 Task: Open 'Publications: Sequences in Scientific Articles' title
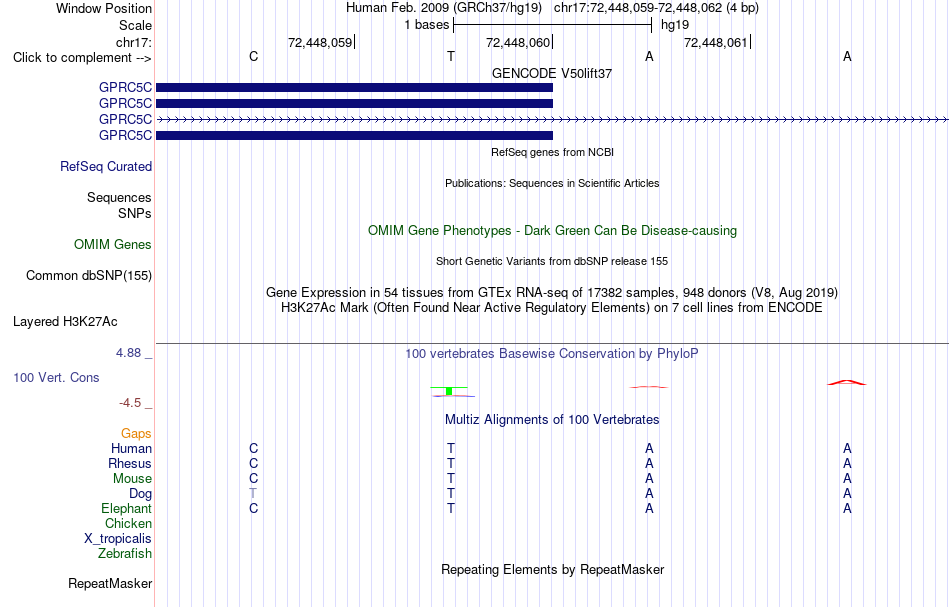552,183
